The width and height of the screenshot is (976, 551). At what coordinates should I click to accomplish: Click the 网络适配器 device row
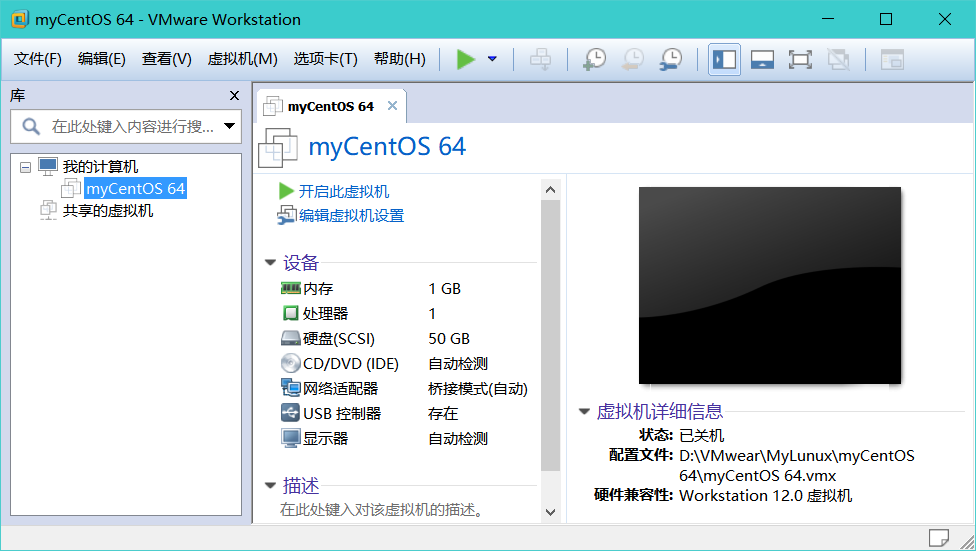coord(404,388)
